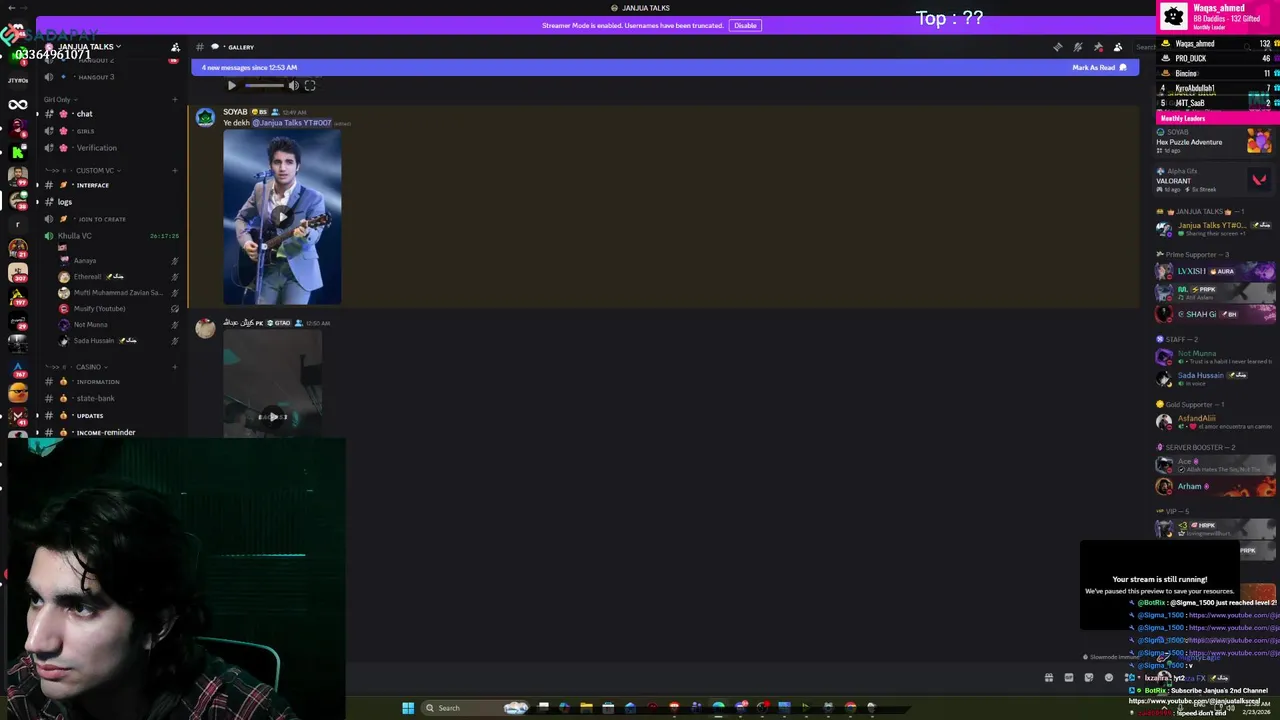
Task: Open the emoji picker in the message bar
Action: point(1109,678)
